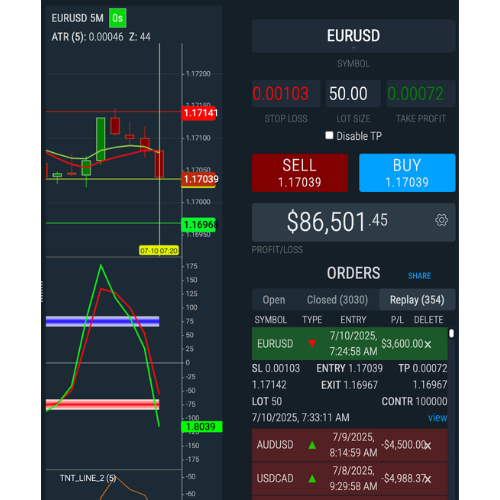Click the green buy arrow on AUDUSD order
The width and height of the screenshot is (500, 500).
312,445
